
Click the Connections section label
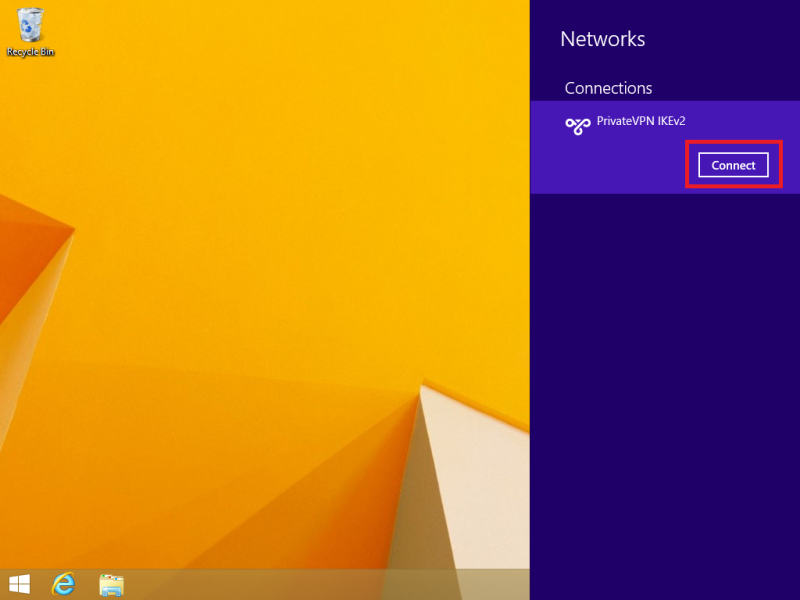[608, 88]
